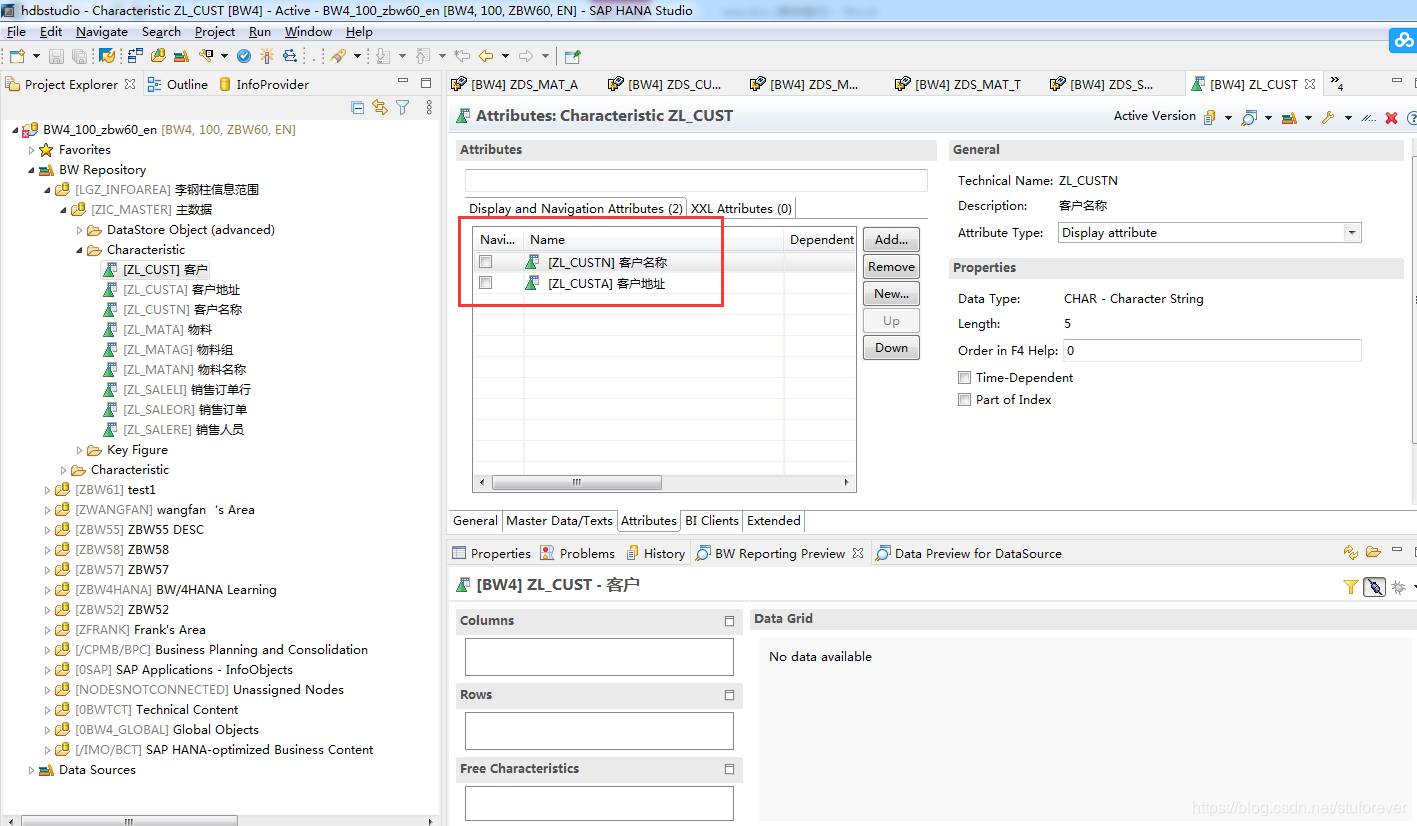Open the Window menu
Image resolution: width=1417 pixels, height=826 pixels.
308,32
